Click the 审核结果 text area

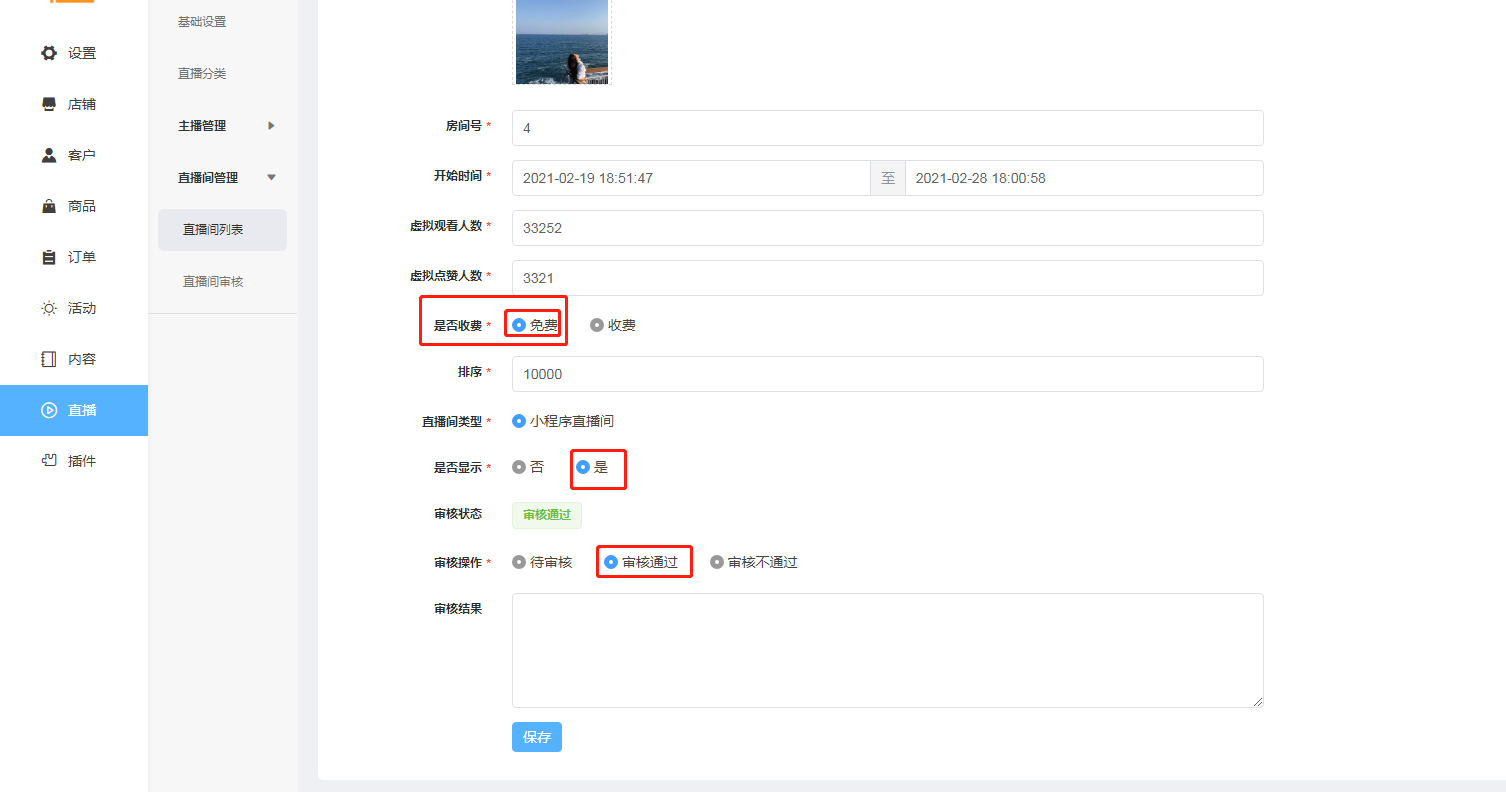point(888,651)
